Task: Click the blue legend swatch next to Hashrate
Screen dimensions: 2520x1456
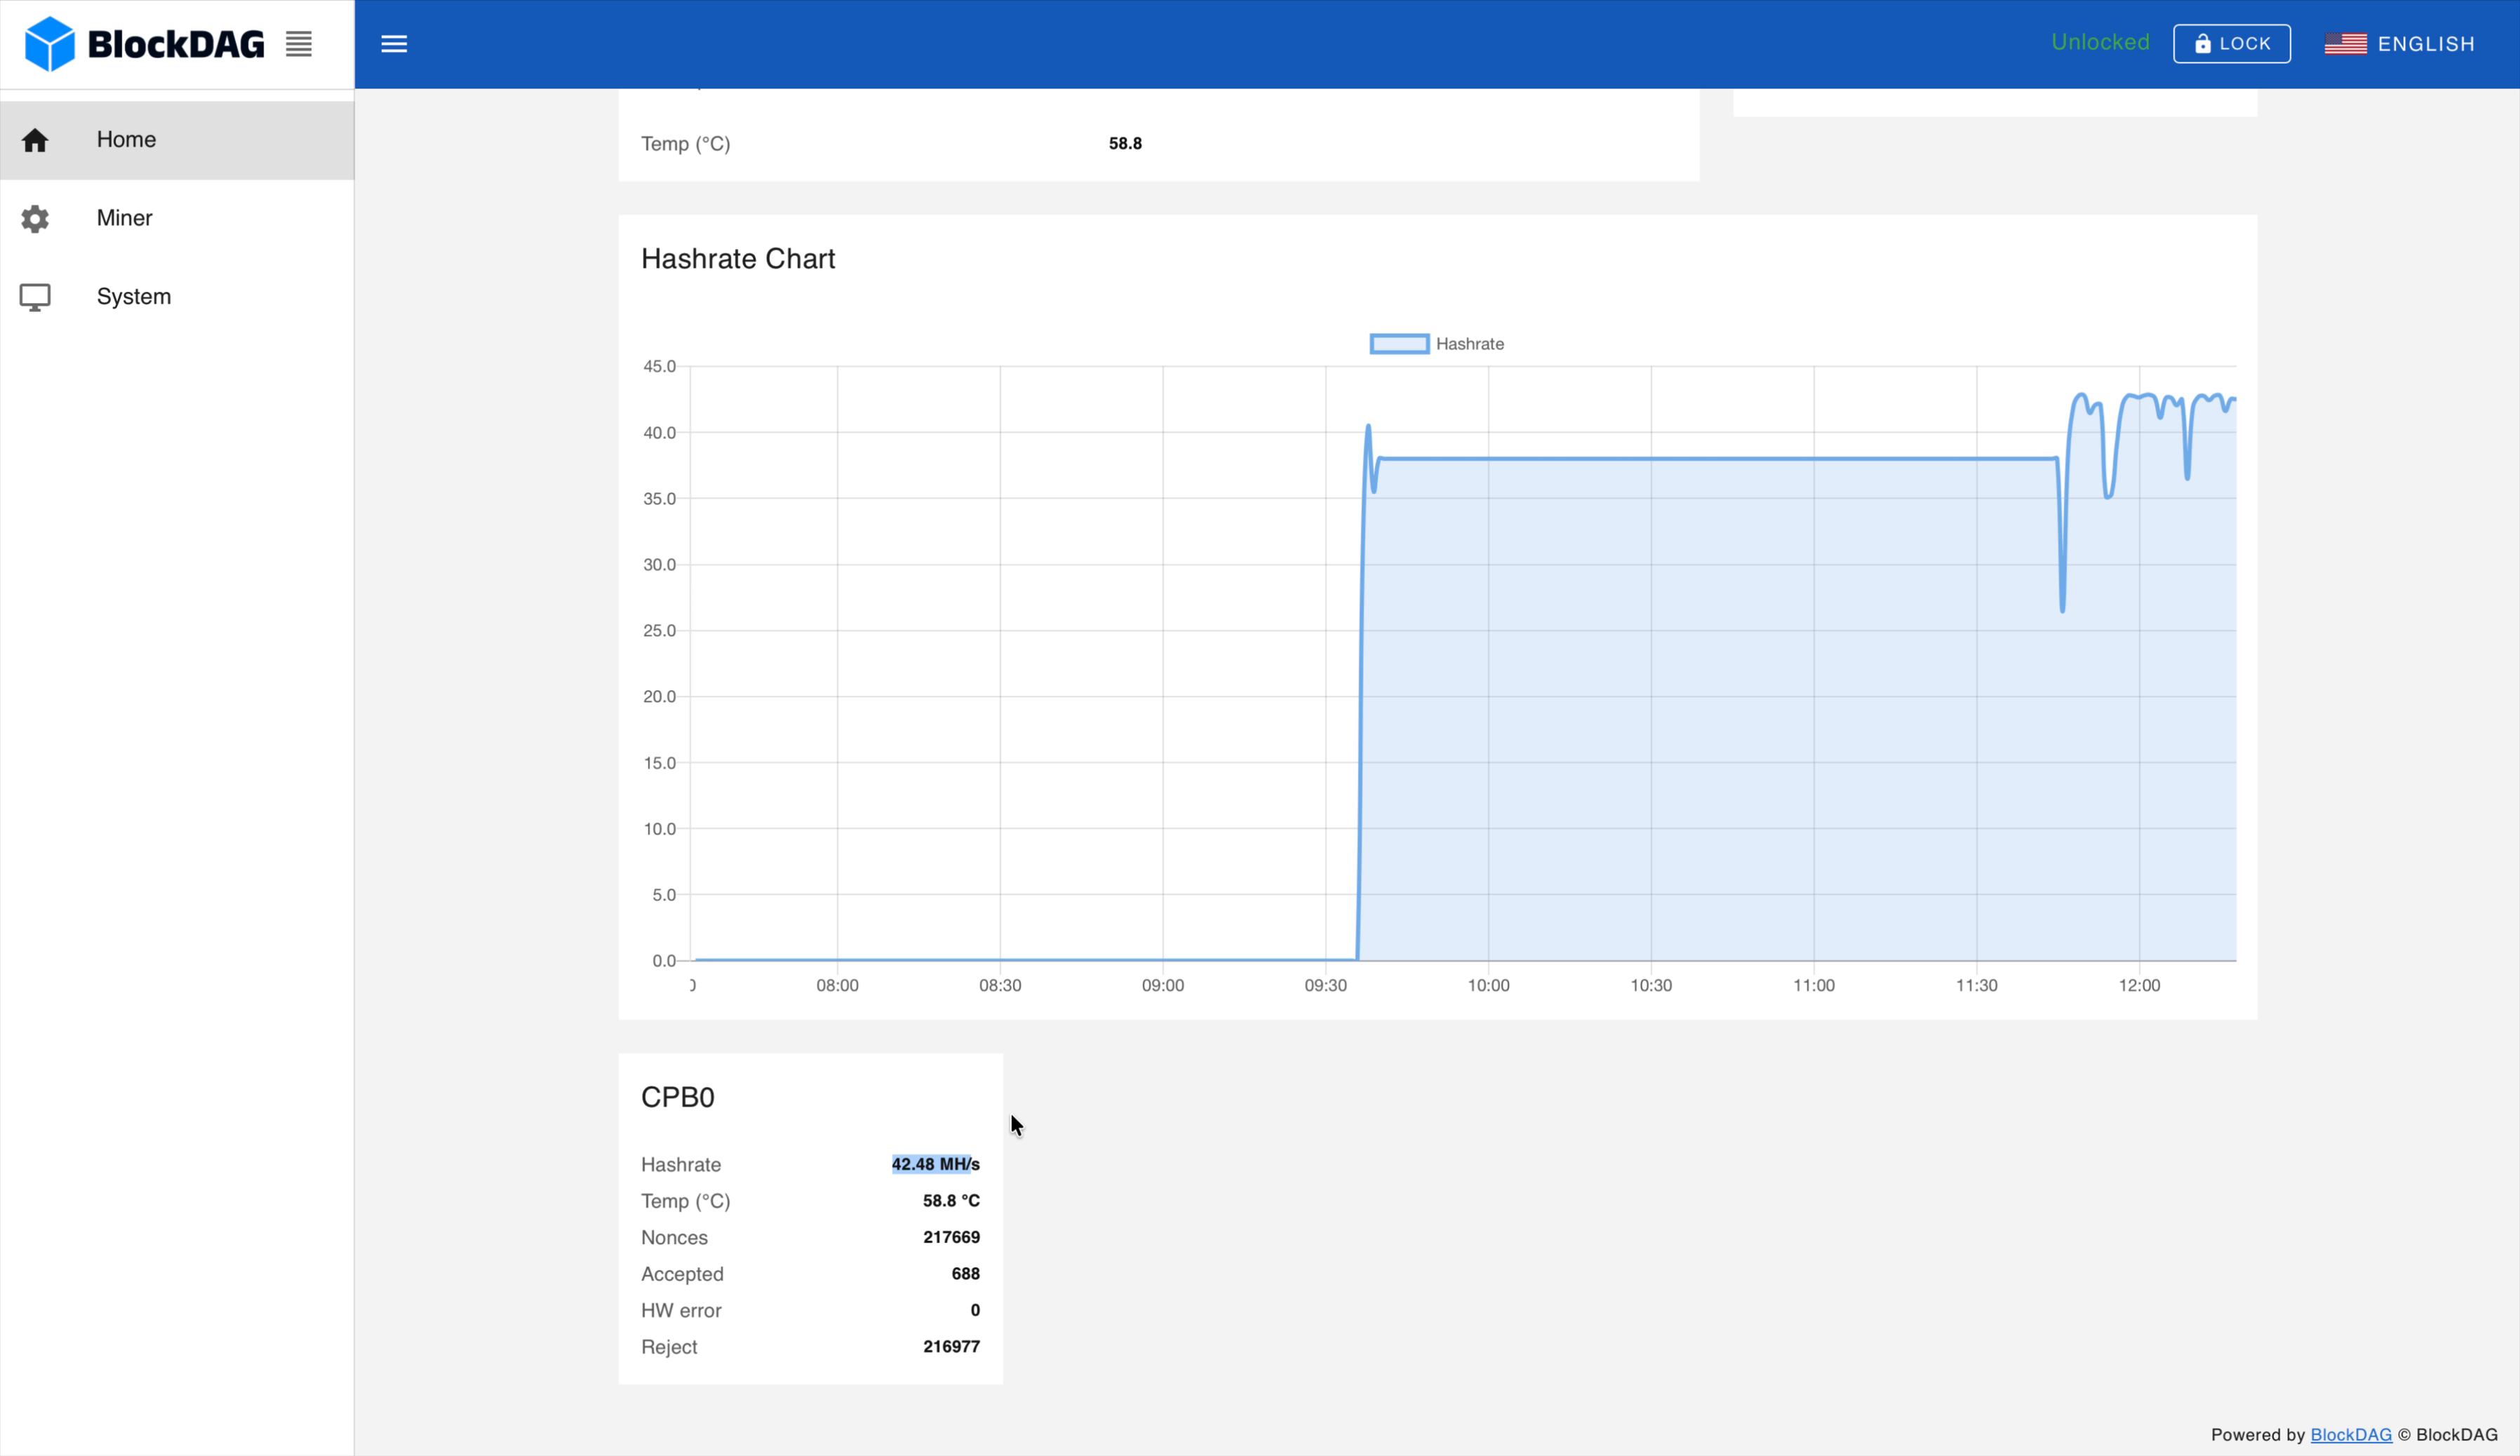Action: point(1399,343)
